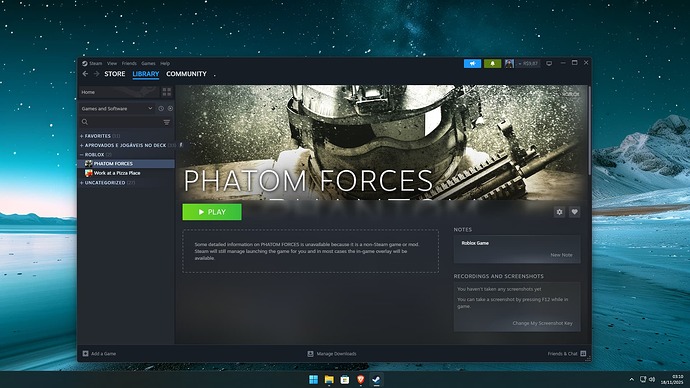
Task: Click the blue announcements megaphone icon
Action: 472,64
